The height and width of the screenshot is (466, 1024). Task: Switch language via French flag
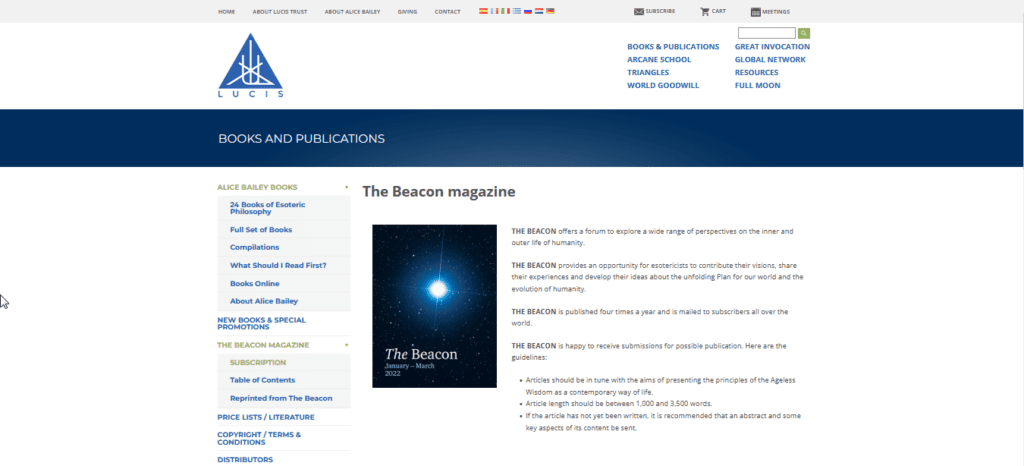coord(494,11)
